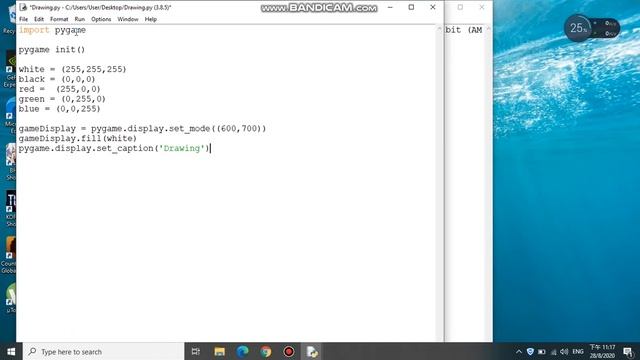Click the 'gameDisplay.fill(white)' line
Viewport: 640px width, 360px height.
pyautogui.click(x=78, y=138)
